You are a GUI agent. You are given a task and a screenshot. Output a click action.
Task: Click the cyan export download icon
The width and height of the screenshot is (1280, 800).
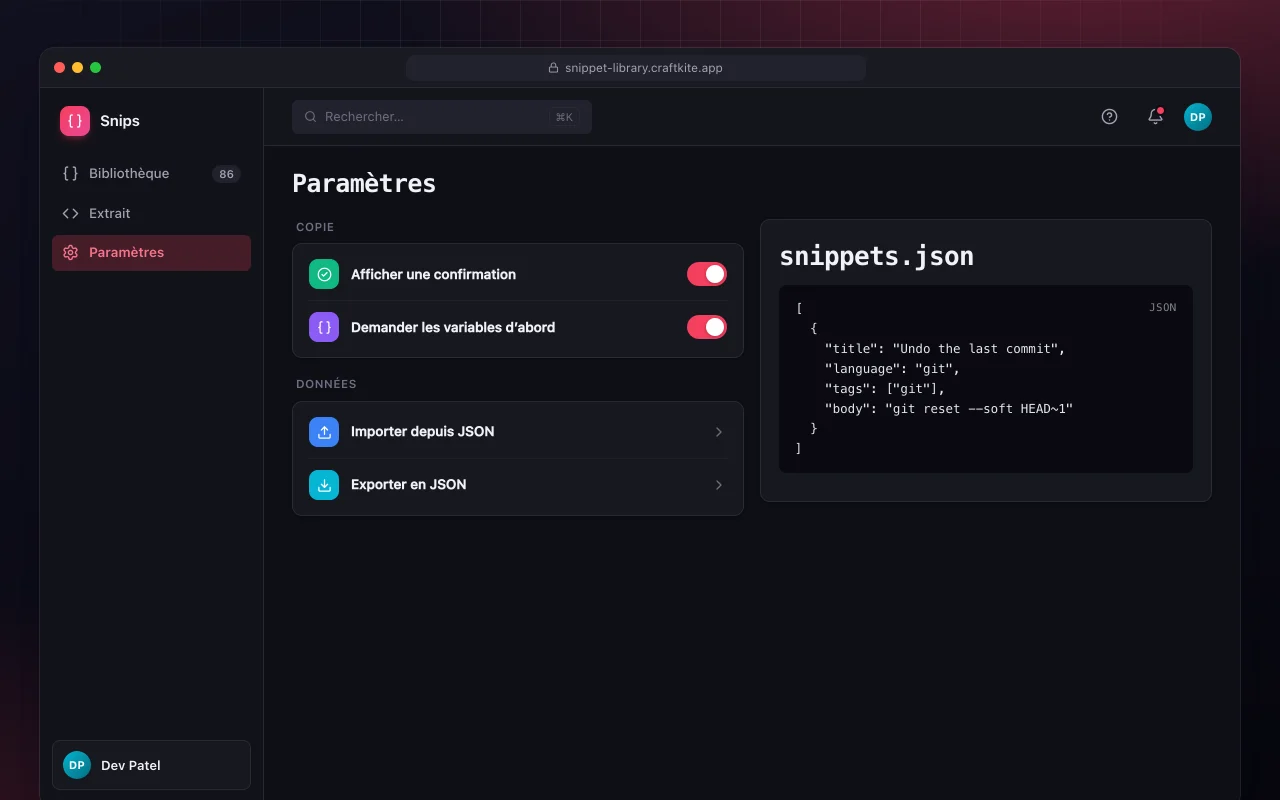(x=324, y=485)
